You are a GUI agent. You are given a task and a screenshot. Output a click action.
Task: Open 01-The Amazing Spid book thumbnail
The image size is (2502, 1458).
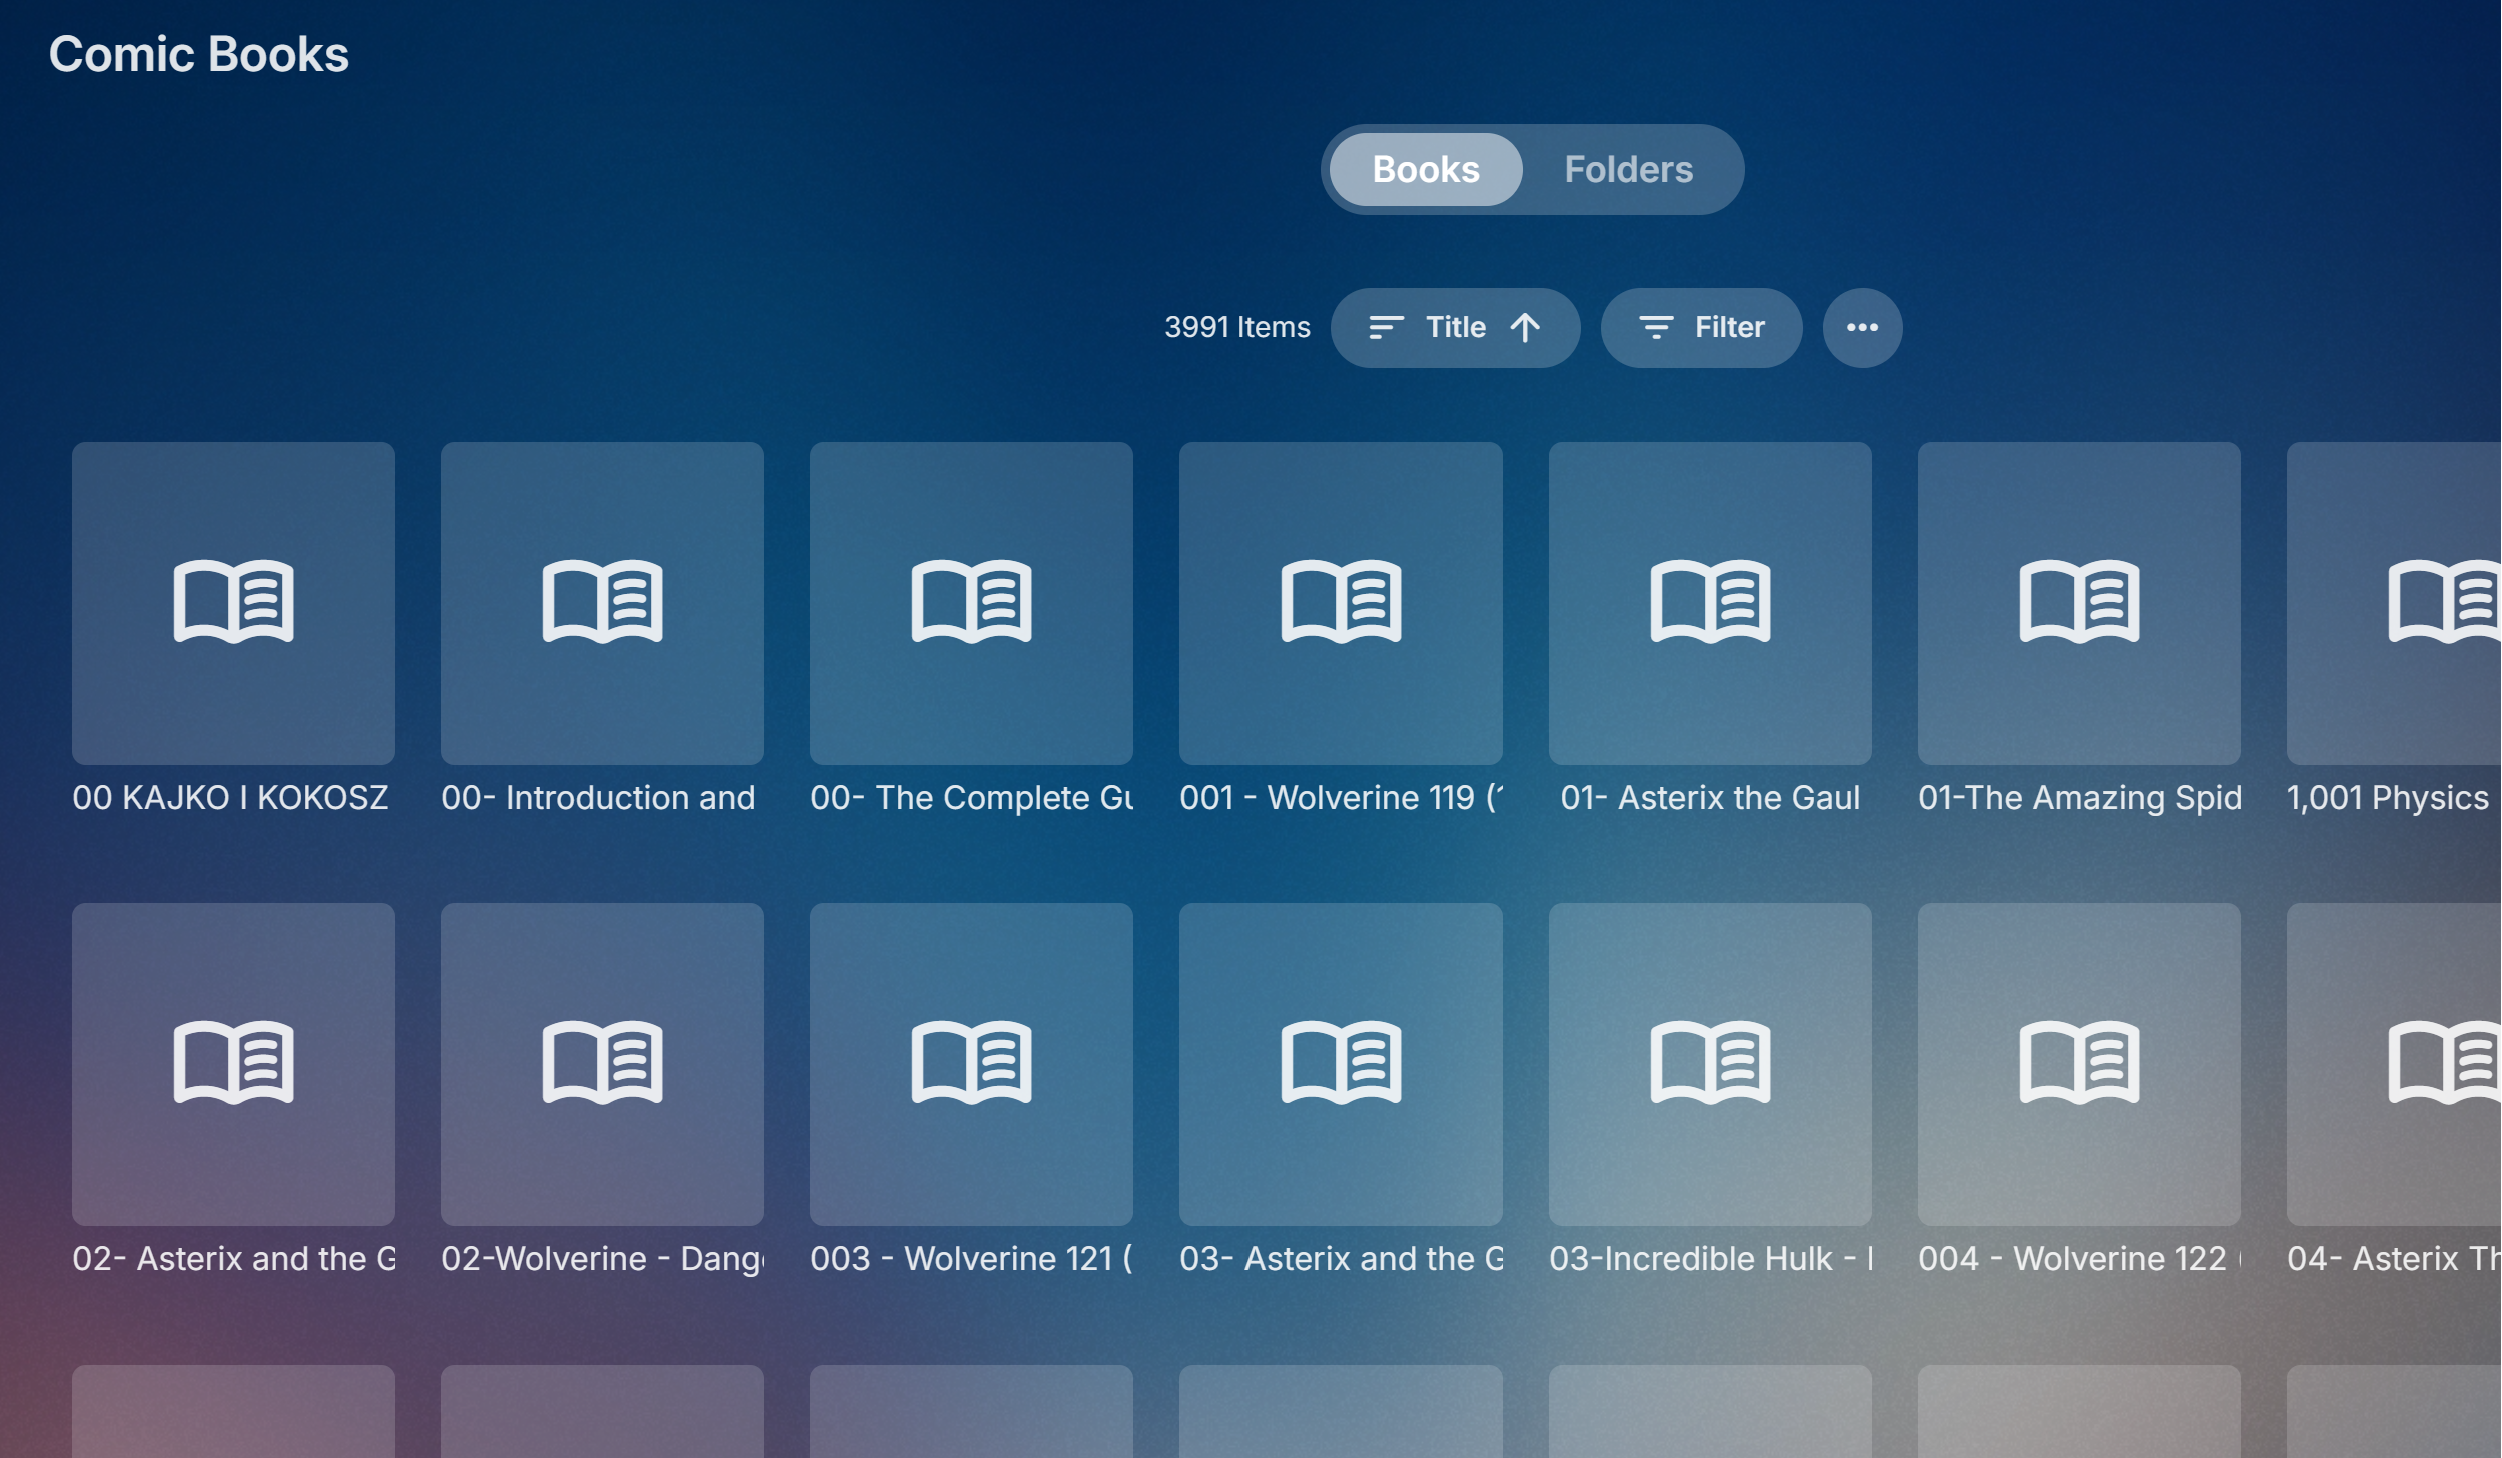[x=2078, y=603]
